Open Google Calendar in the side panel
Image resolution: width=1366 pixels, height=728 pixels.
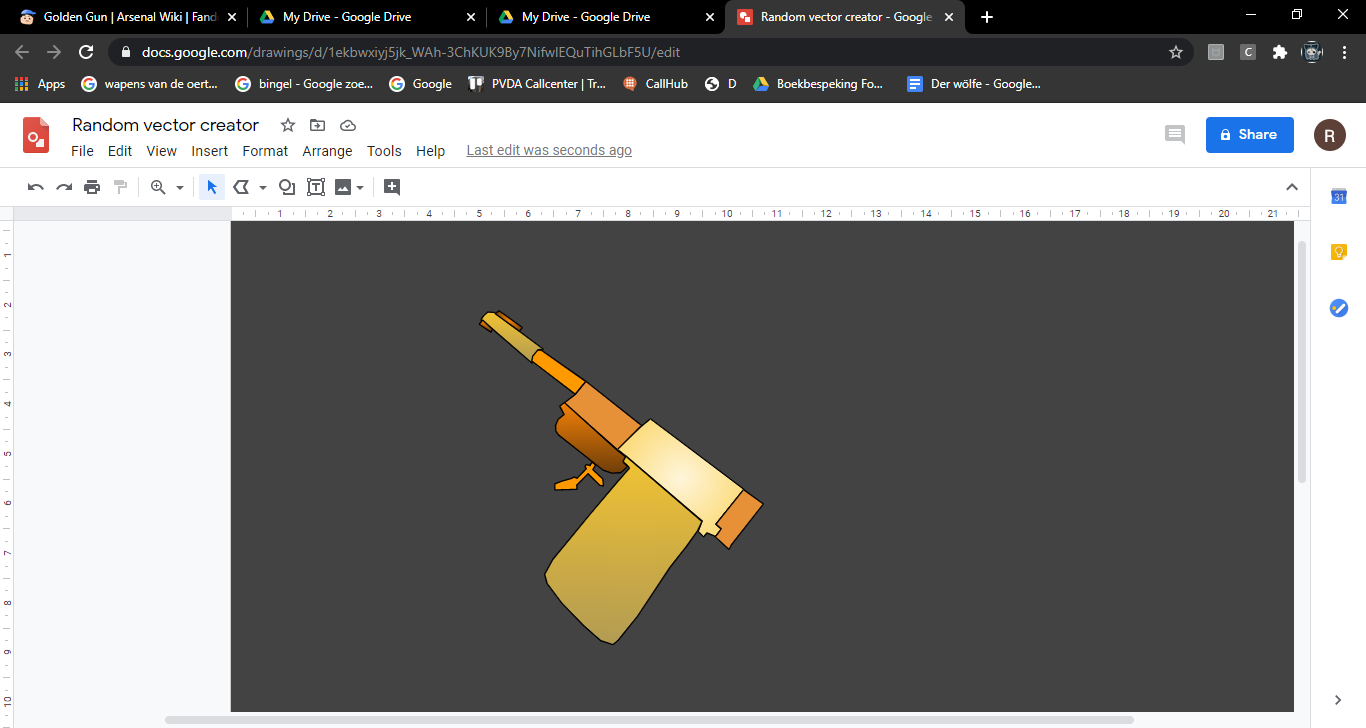[1339, 197]
